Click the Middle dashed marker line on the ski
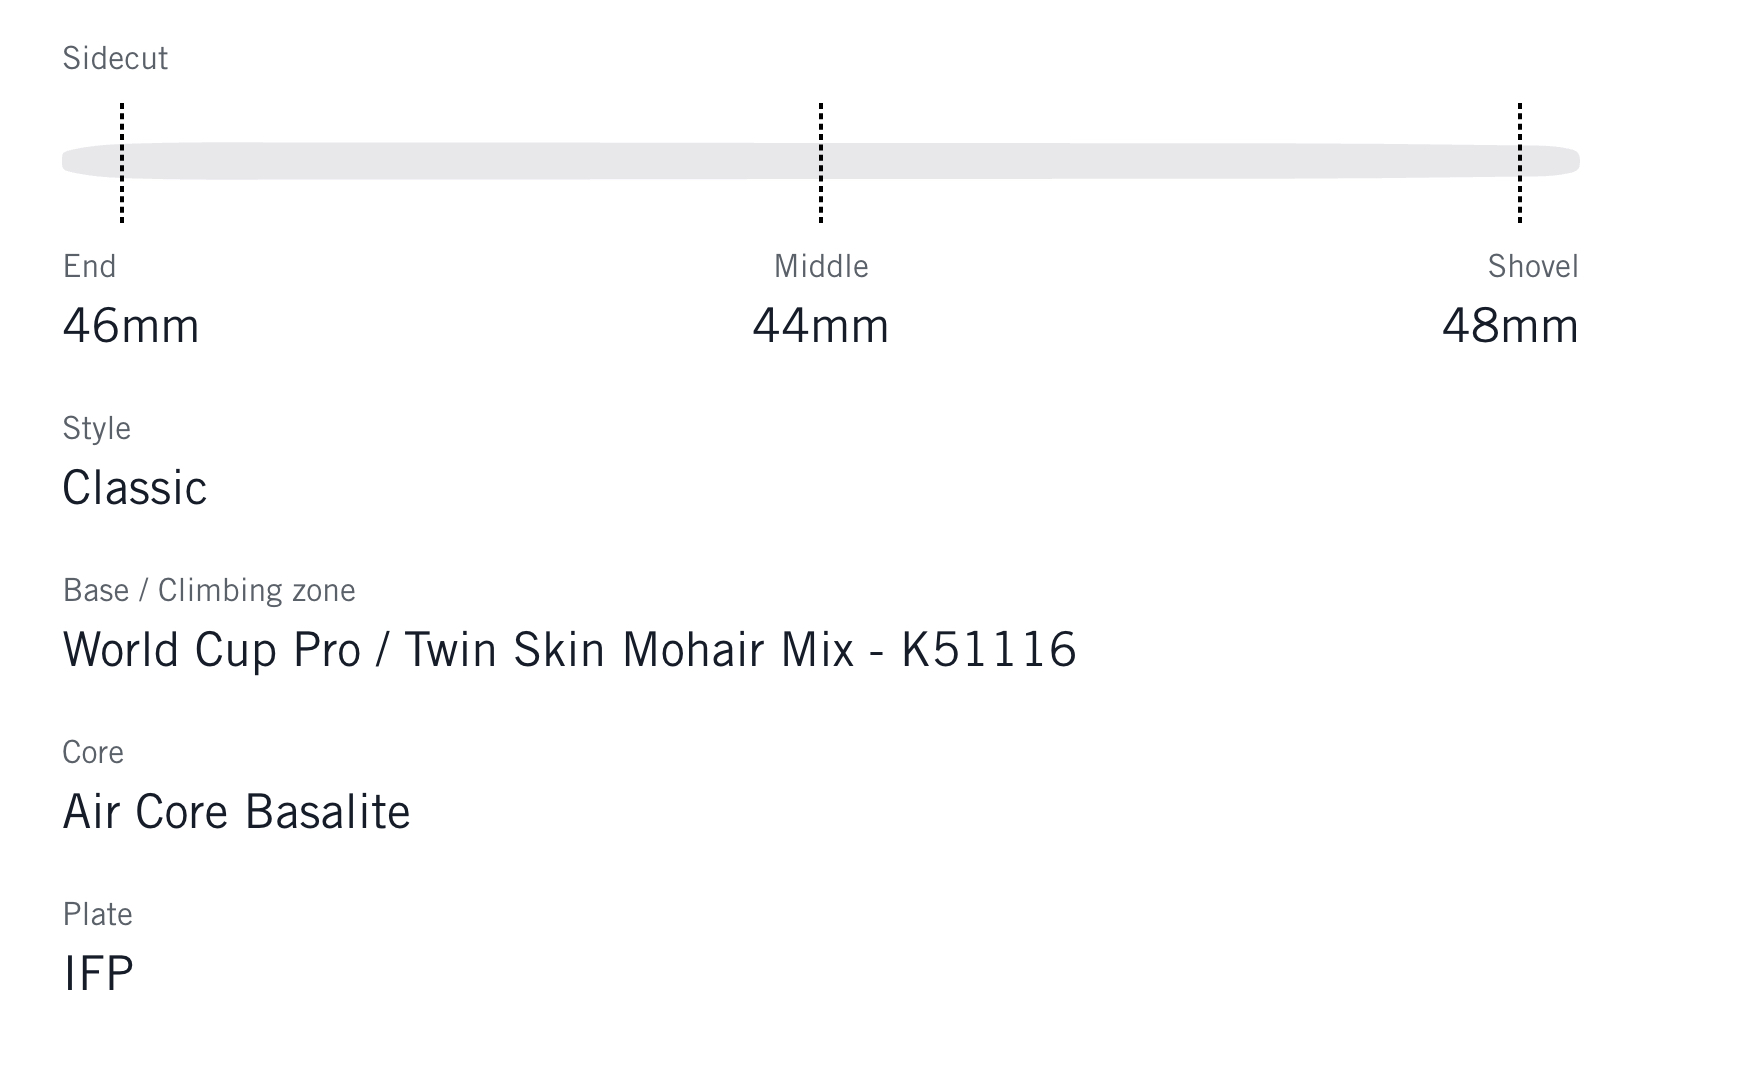Viewport: 1760px width, 1072px height. coord(821,162)
